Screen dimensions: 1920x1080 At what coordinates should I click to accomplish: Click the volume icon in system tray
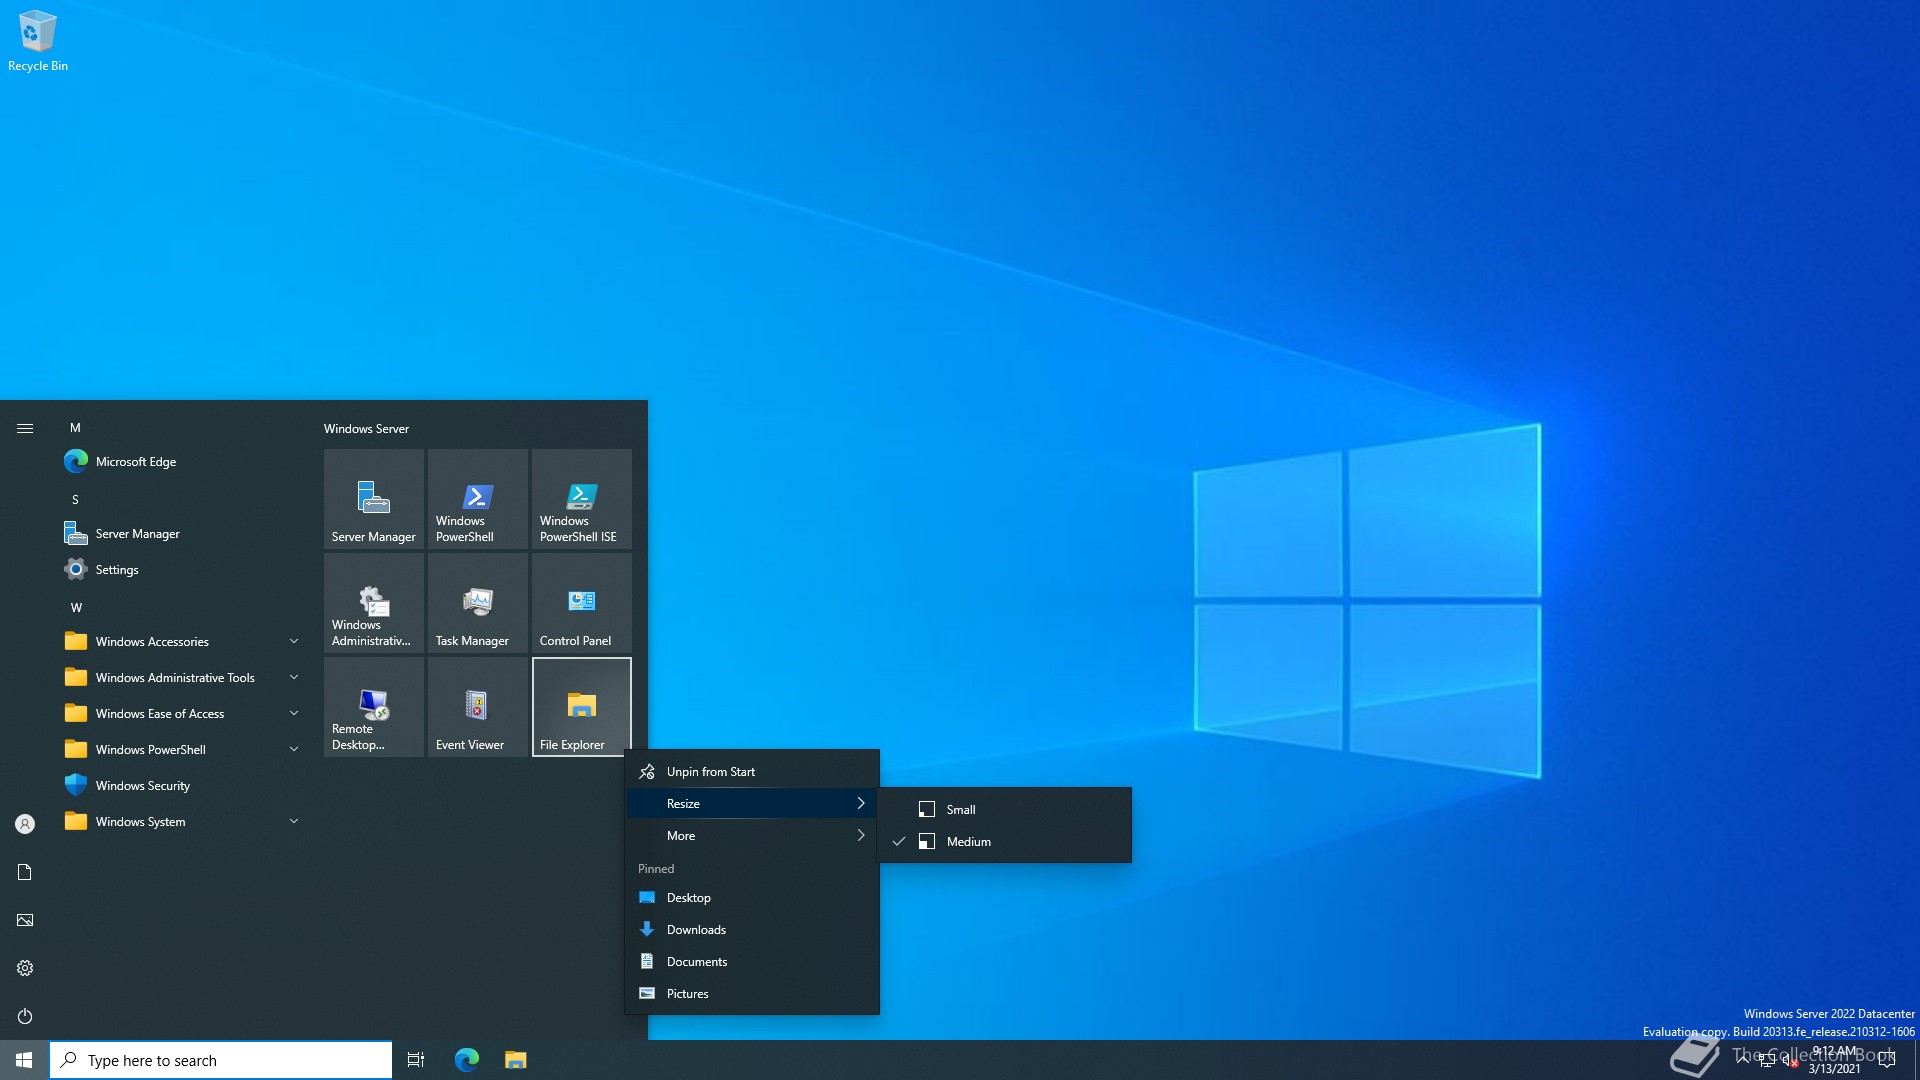coord(1789,1061)
